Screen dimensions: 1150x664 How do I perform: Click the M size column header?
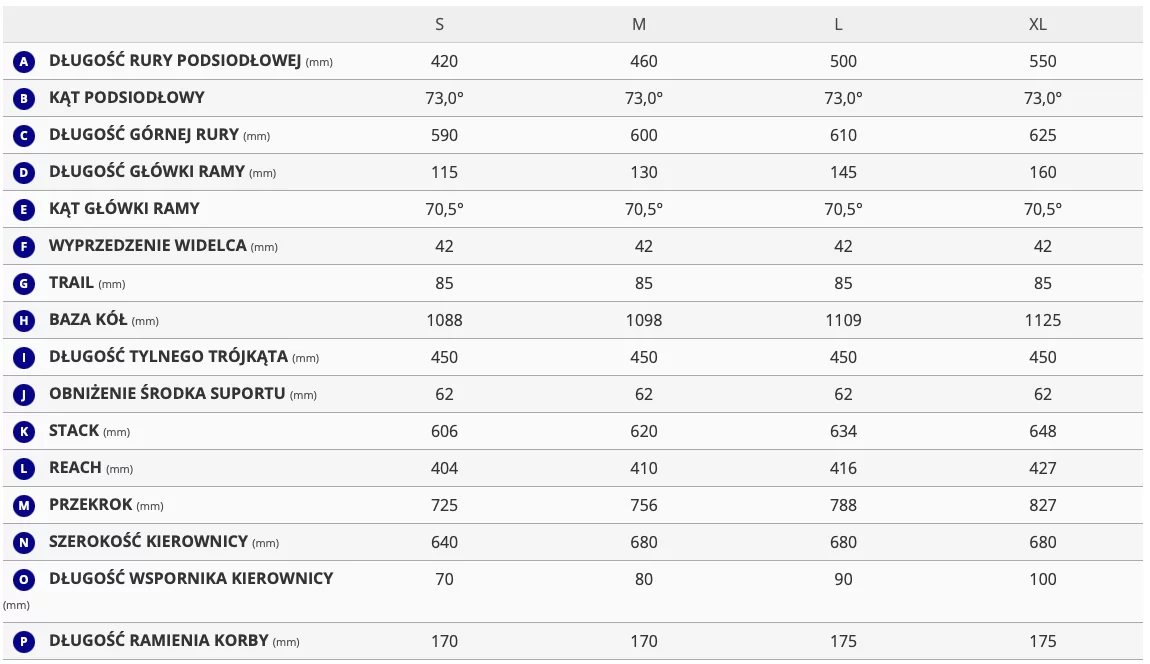(639, 24)
